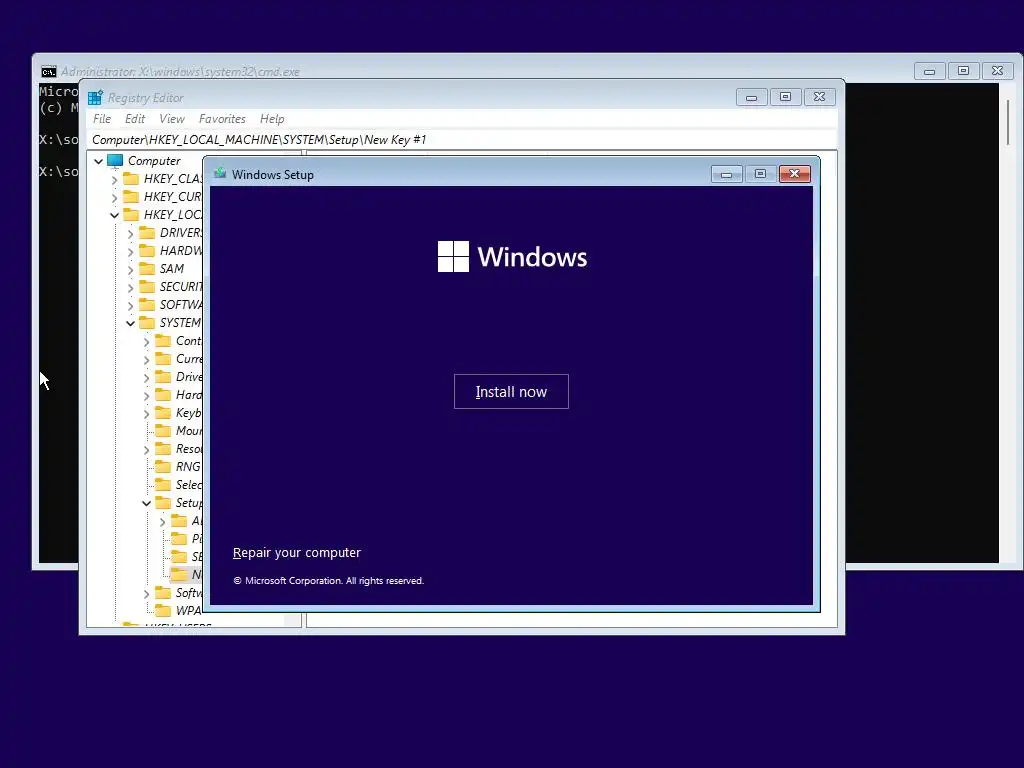Select the Software subkey folder under SYSTEM

pyautogui.click(x=163, y=592)
